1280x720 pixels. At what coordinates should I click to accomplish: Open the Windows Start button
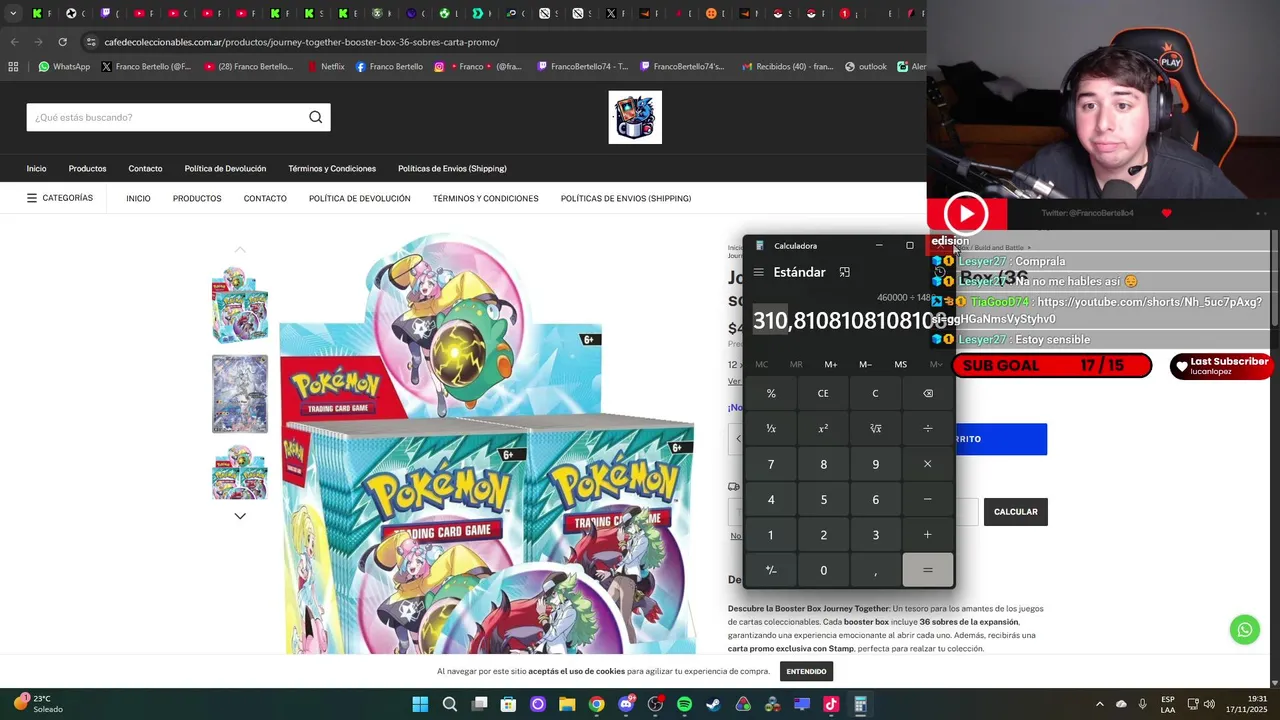(420, 704)
